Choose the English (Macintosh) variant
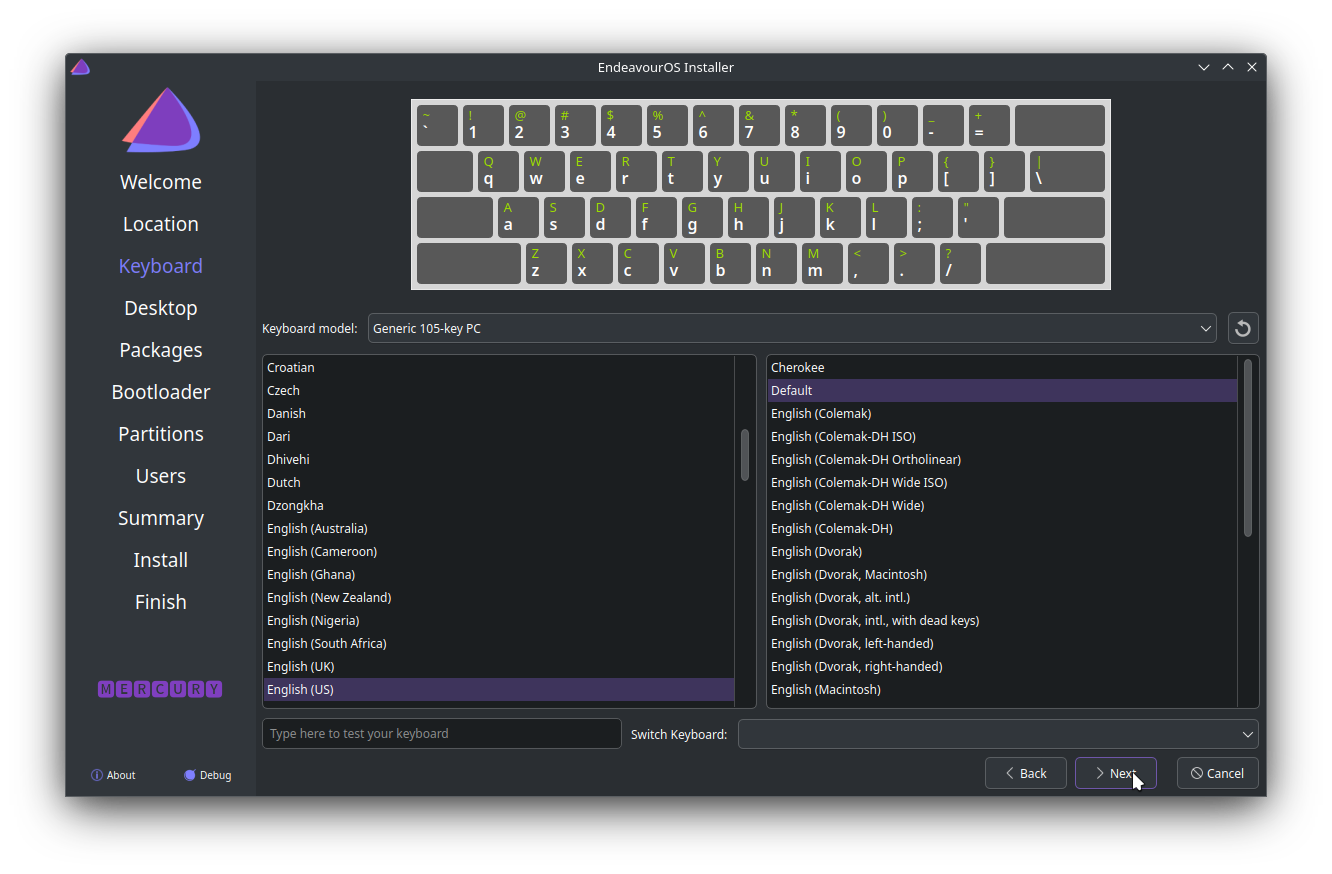 1002,689
